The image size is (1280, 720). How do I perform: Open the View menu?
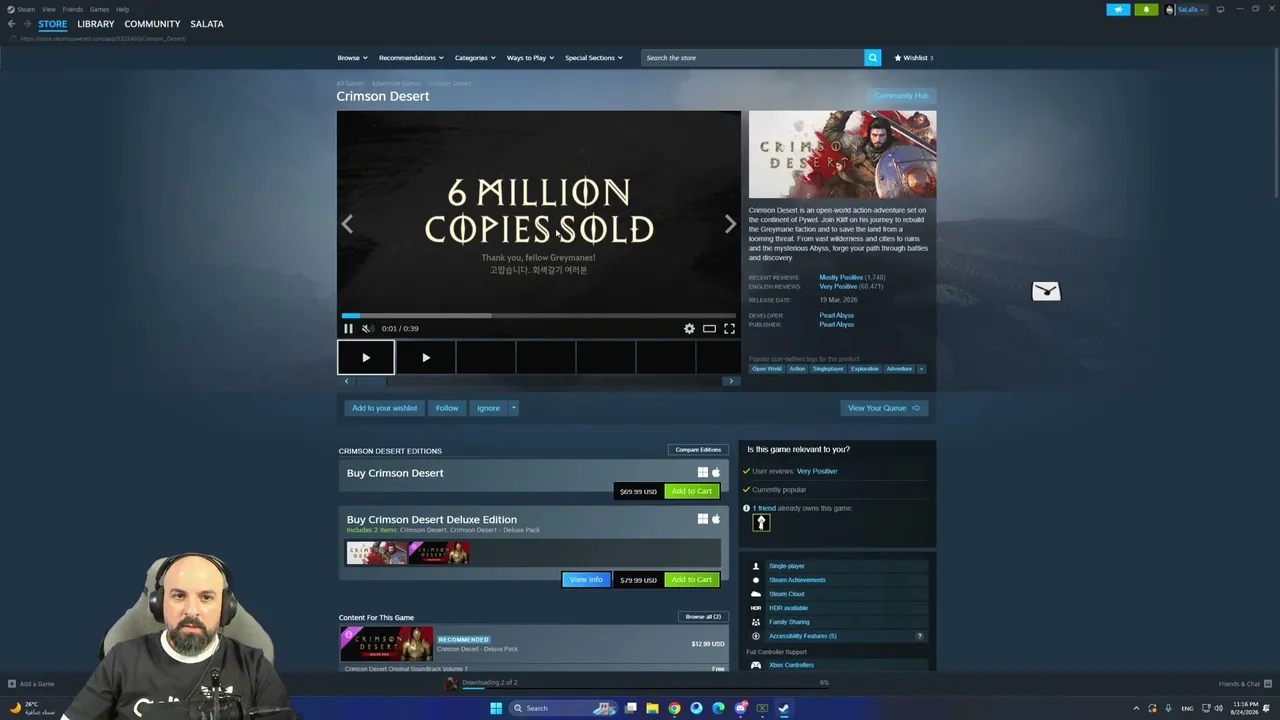pyautogui.click(x=48, y=9)
